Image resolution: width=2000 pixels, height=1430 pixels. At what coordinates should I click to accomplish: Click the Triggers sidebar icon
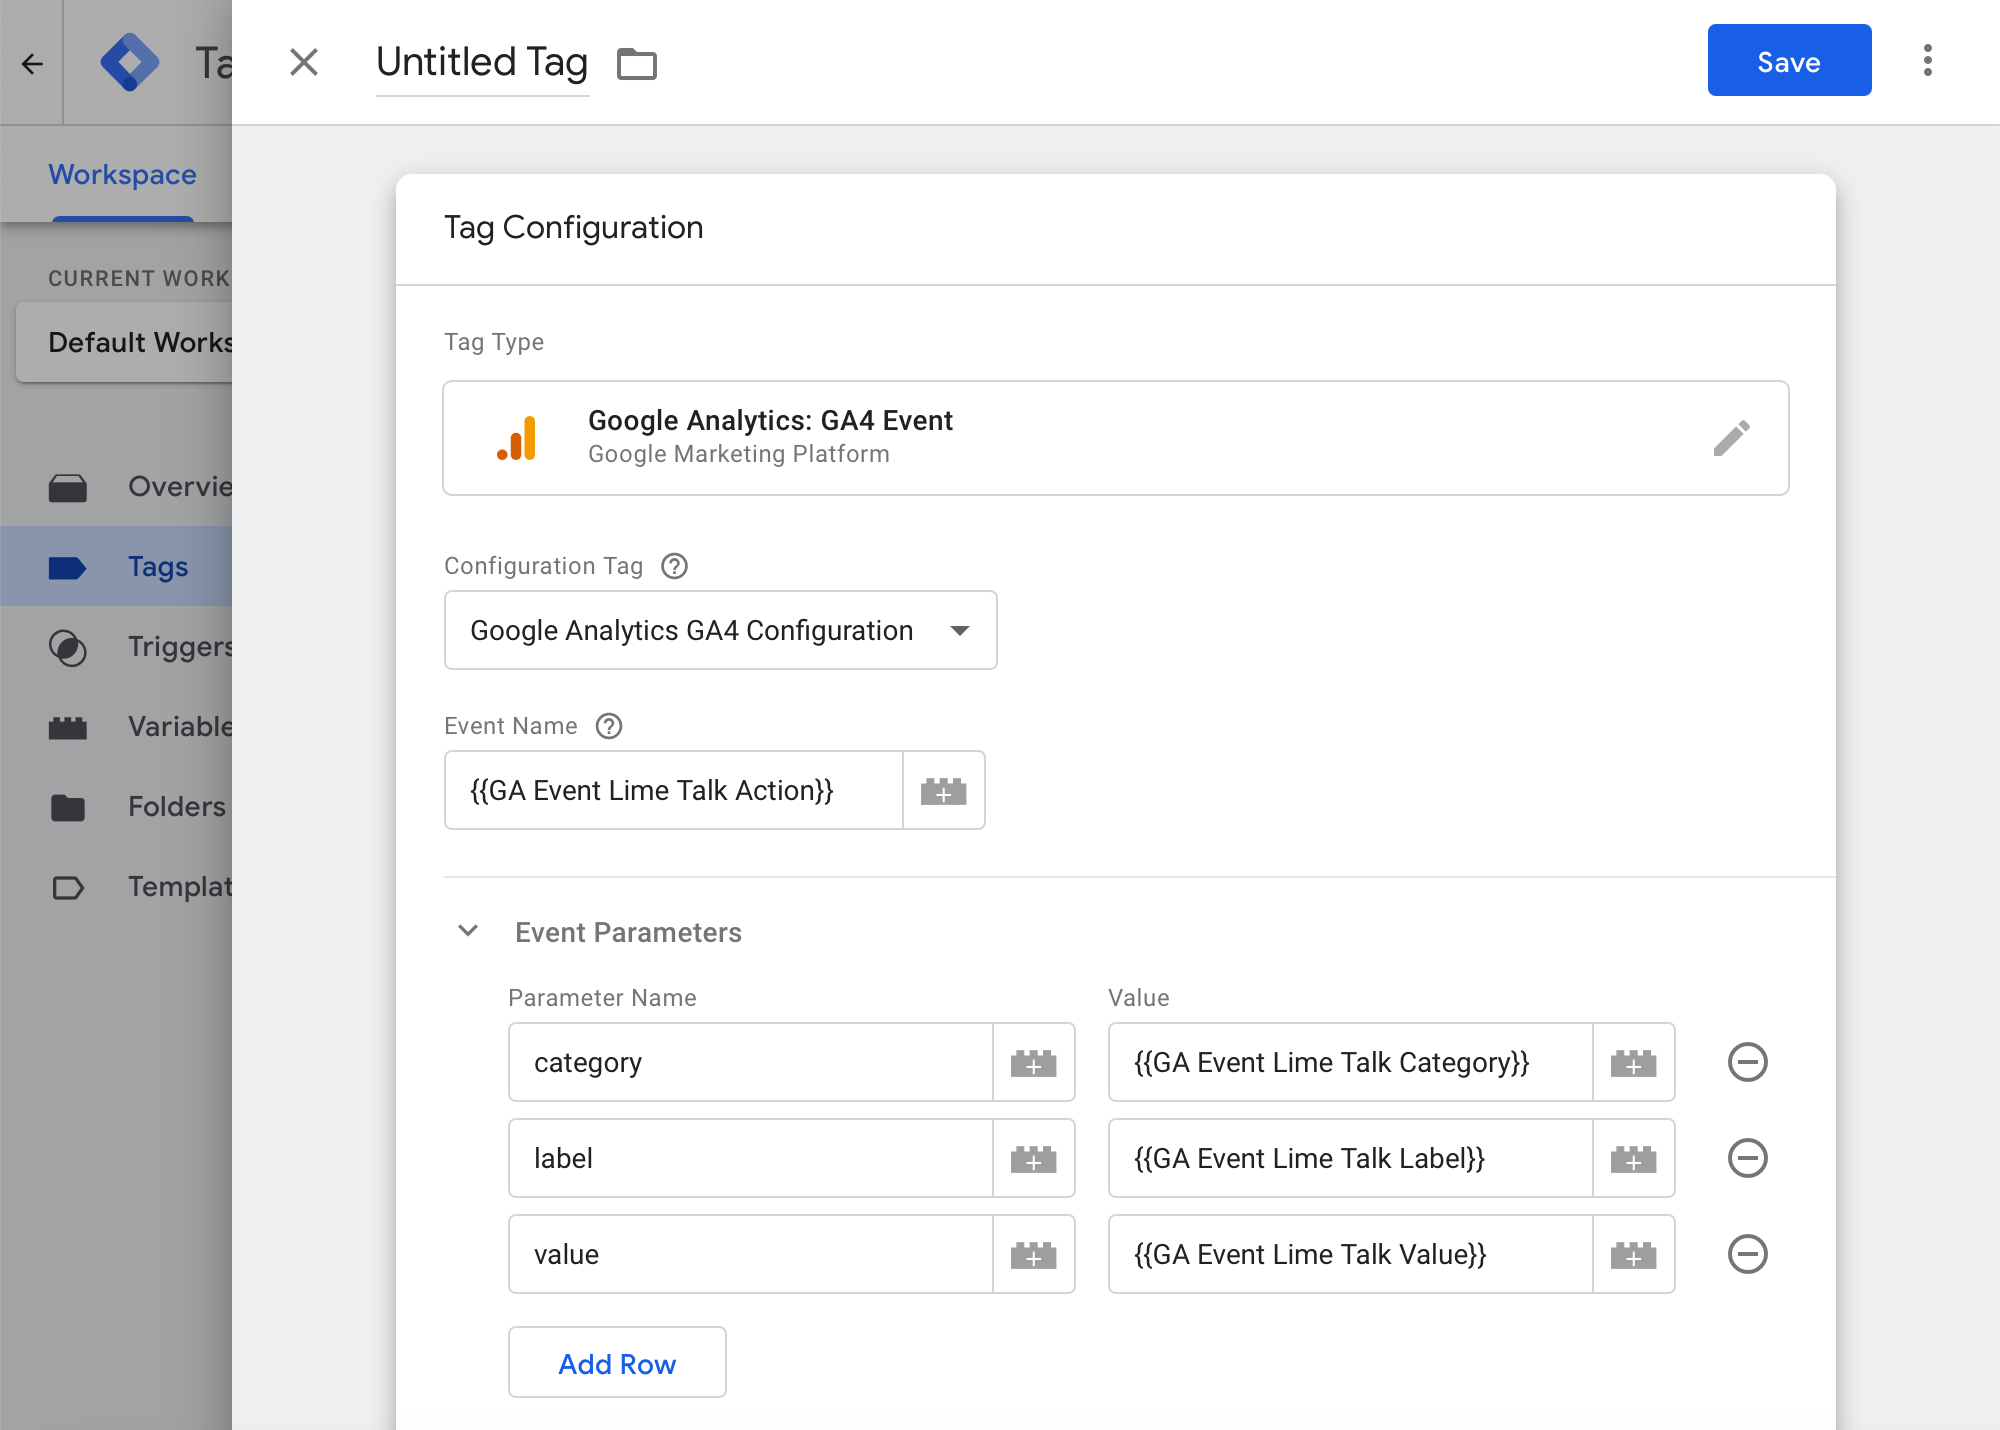click(68, 647)
